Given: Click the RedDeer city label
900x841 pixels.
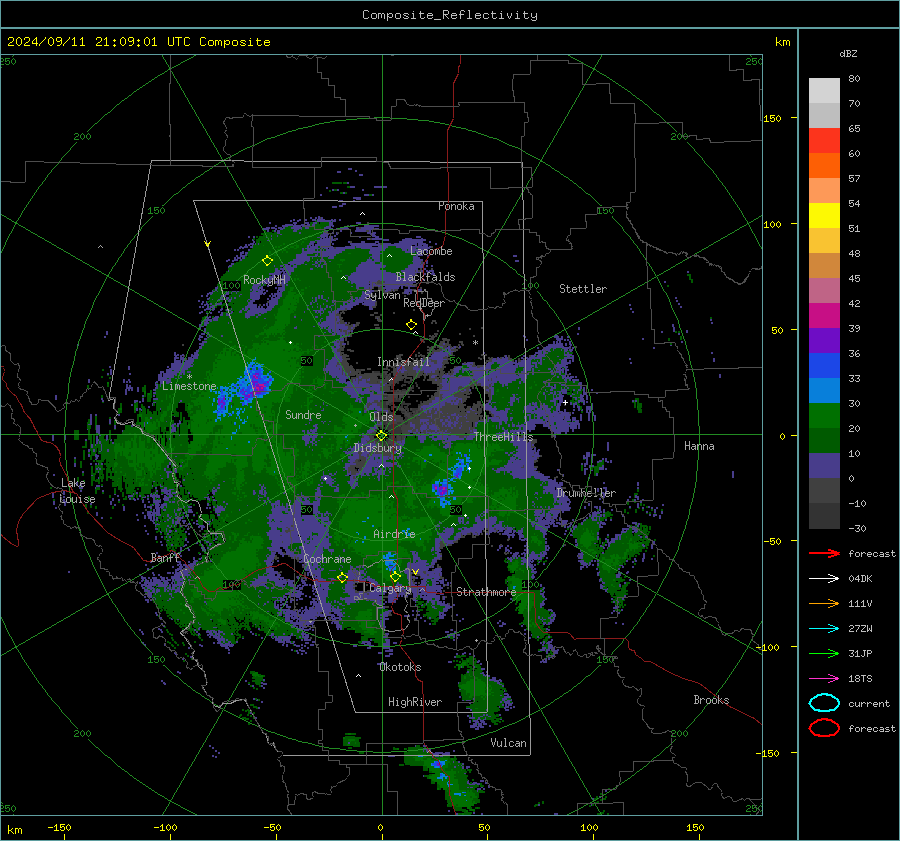Looking at the screenshot, I should (424, 303).
